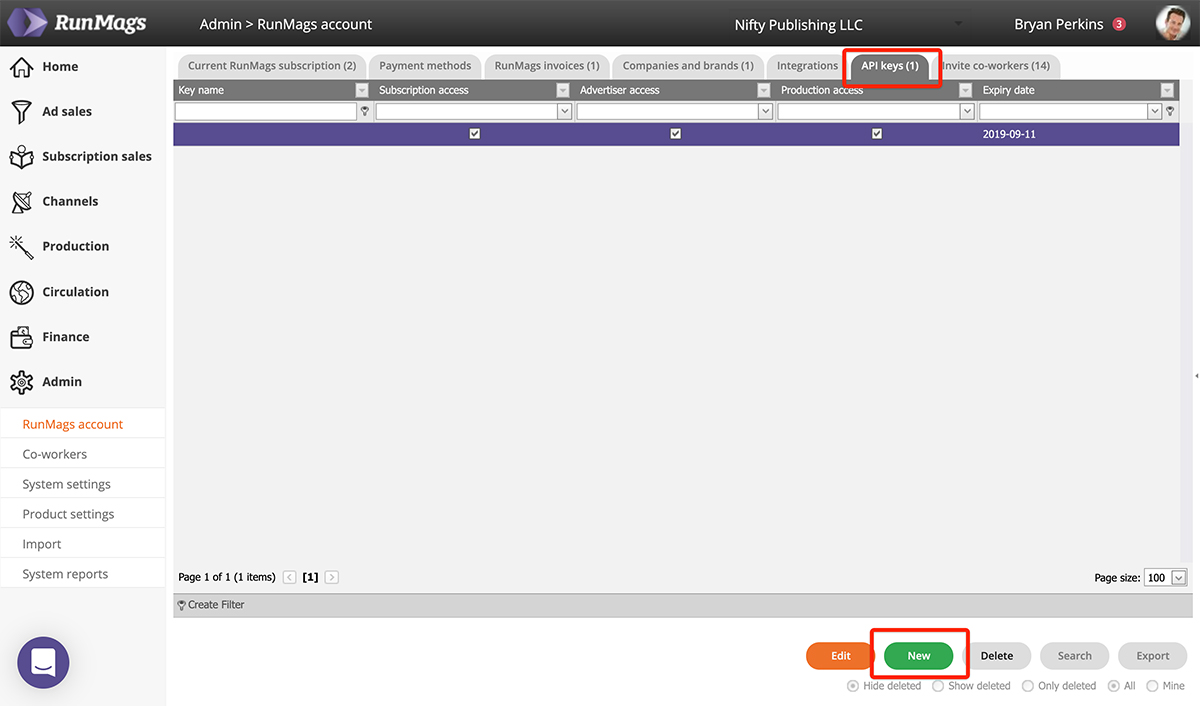This screenshot has width=1200, height=706.
Task: Toggle Subscription access checkbox in key row
Action: click(x=475, y=134)
